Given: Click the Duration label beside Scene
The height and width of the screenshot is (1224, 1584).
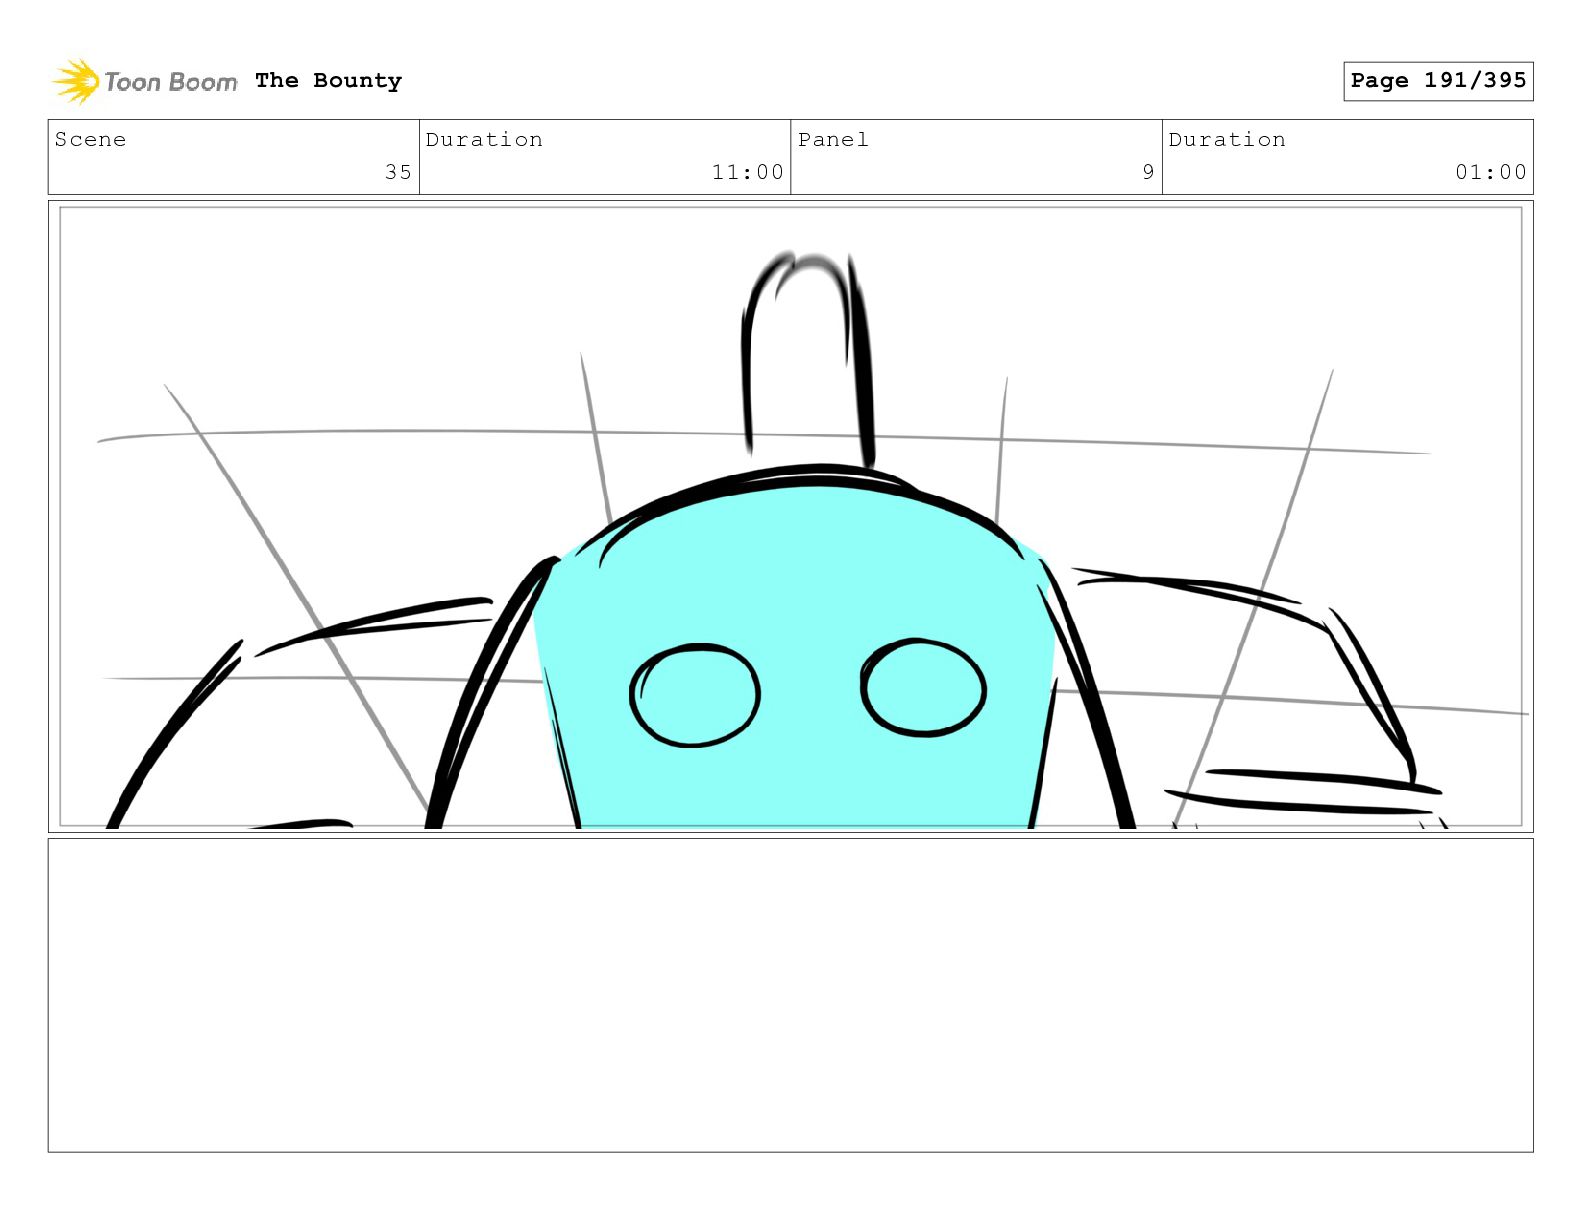Looking at the screenshot, I should (484, 140).
